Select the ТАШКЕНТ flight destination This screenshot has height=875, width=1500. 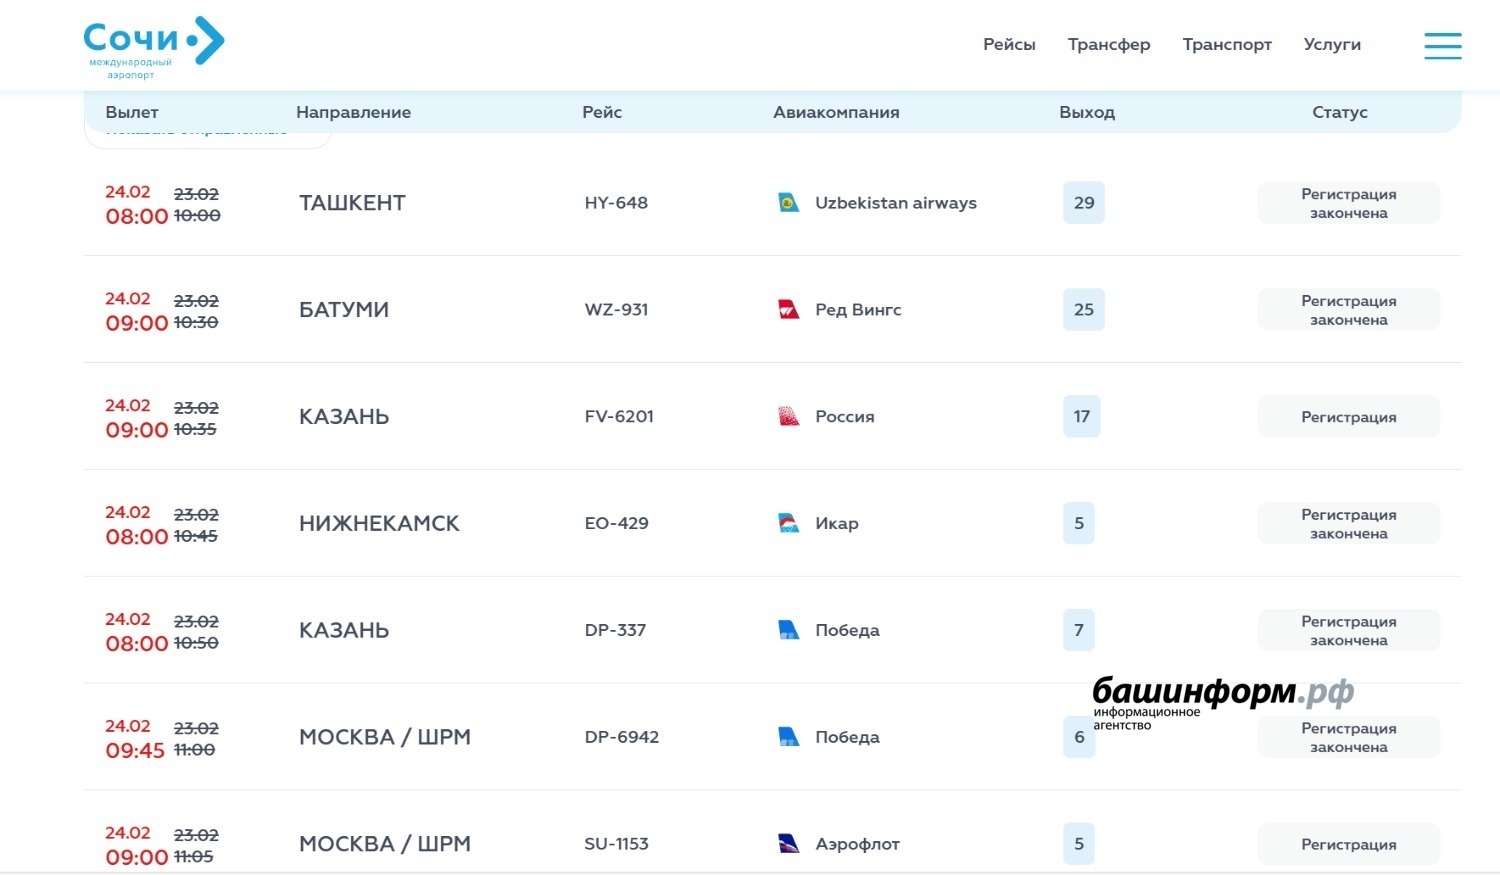click(352, 203)
